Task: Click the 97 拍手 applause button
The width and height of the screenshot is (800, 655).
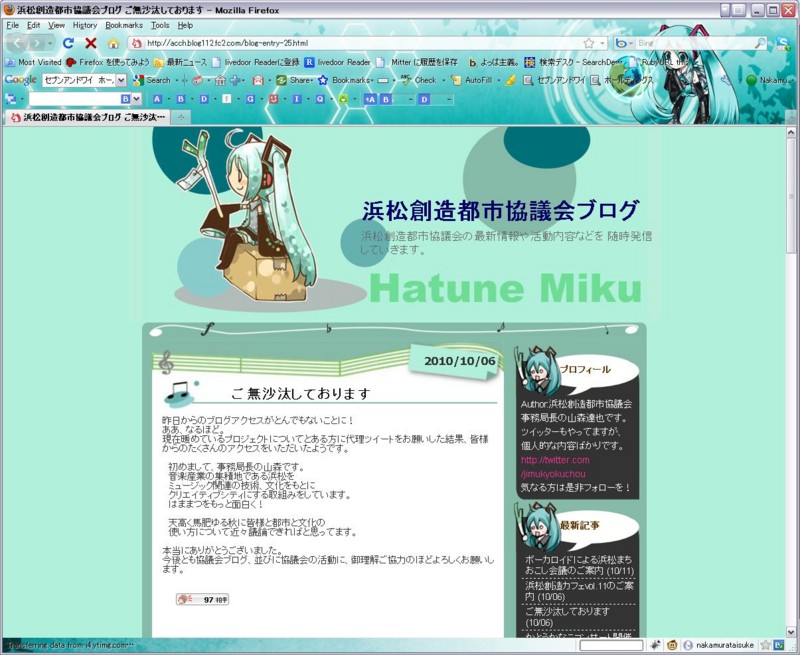Action: pyautogui.click(x=203, y=599)
